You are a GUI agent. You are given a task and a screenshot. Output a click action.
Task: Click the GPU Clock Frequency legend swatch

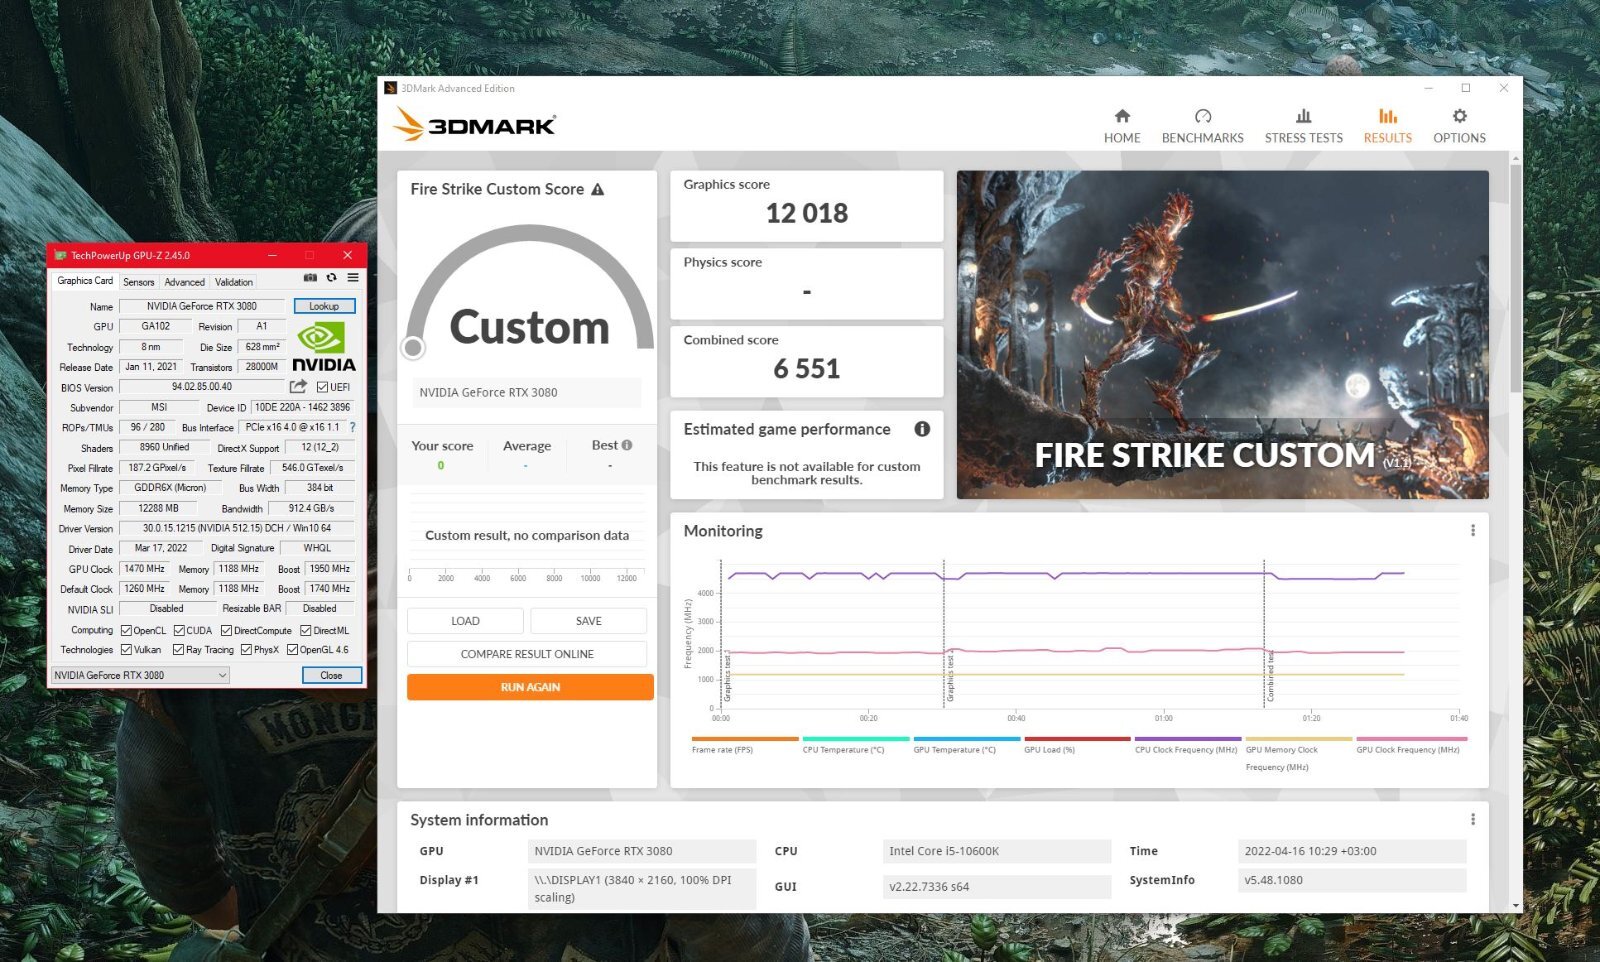[1410, 739]
